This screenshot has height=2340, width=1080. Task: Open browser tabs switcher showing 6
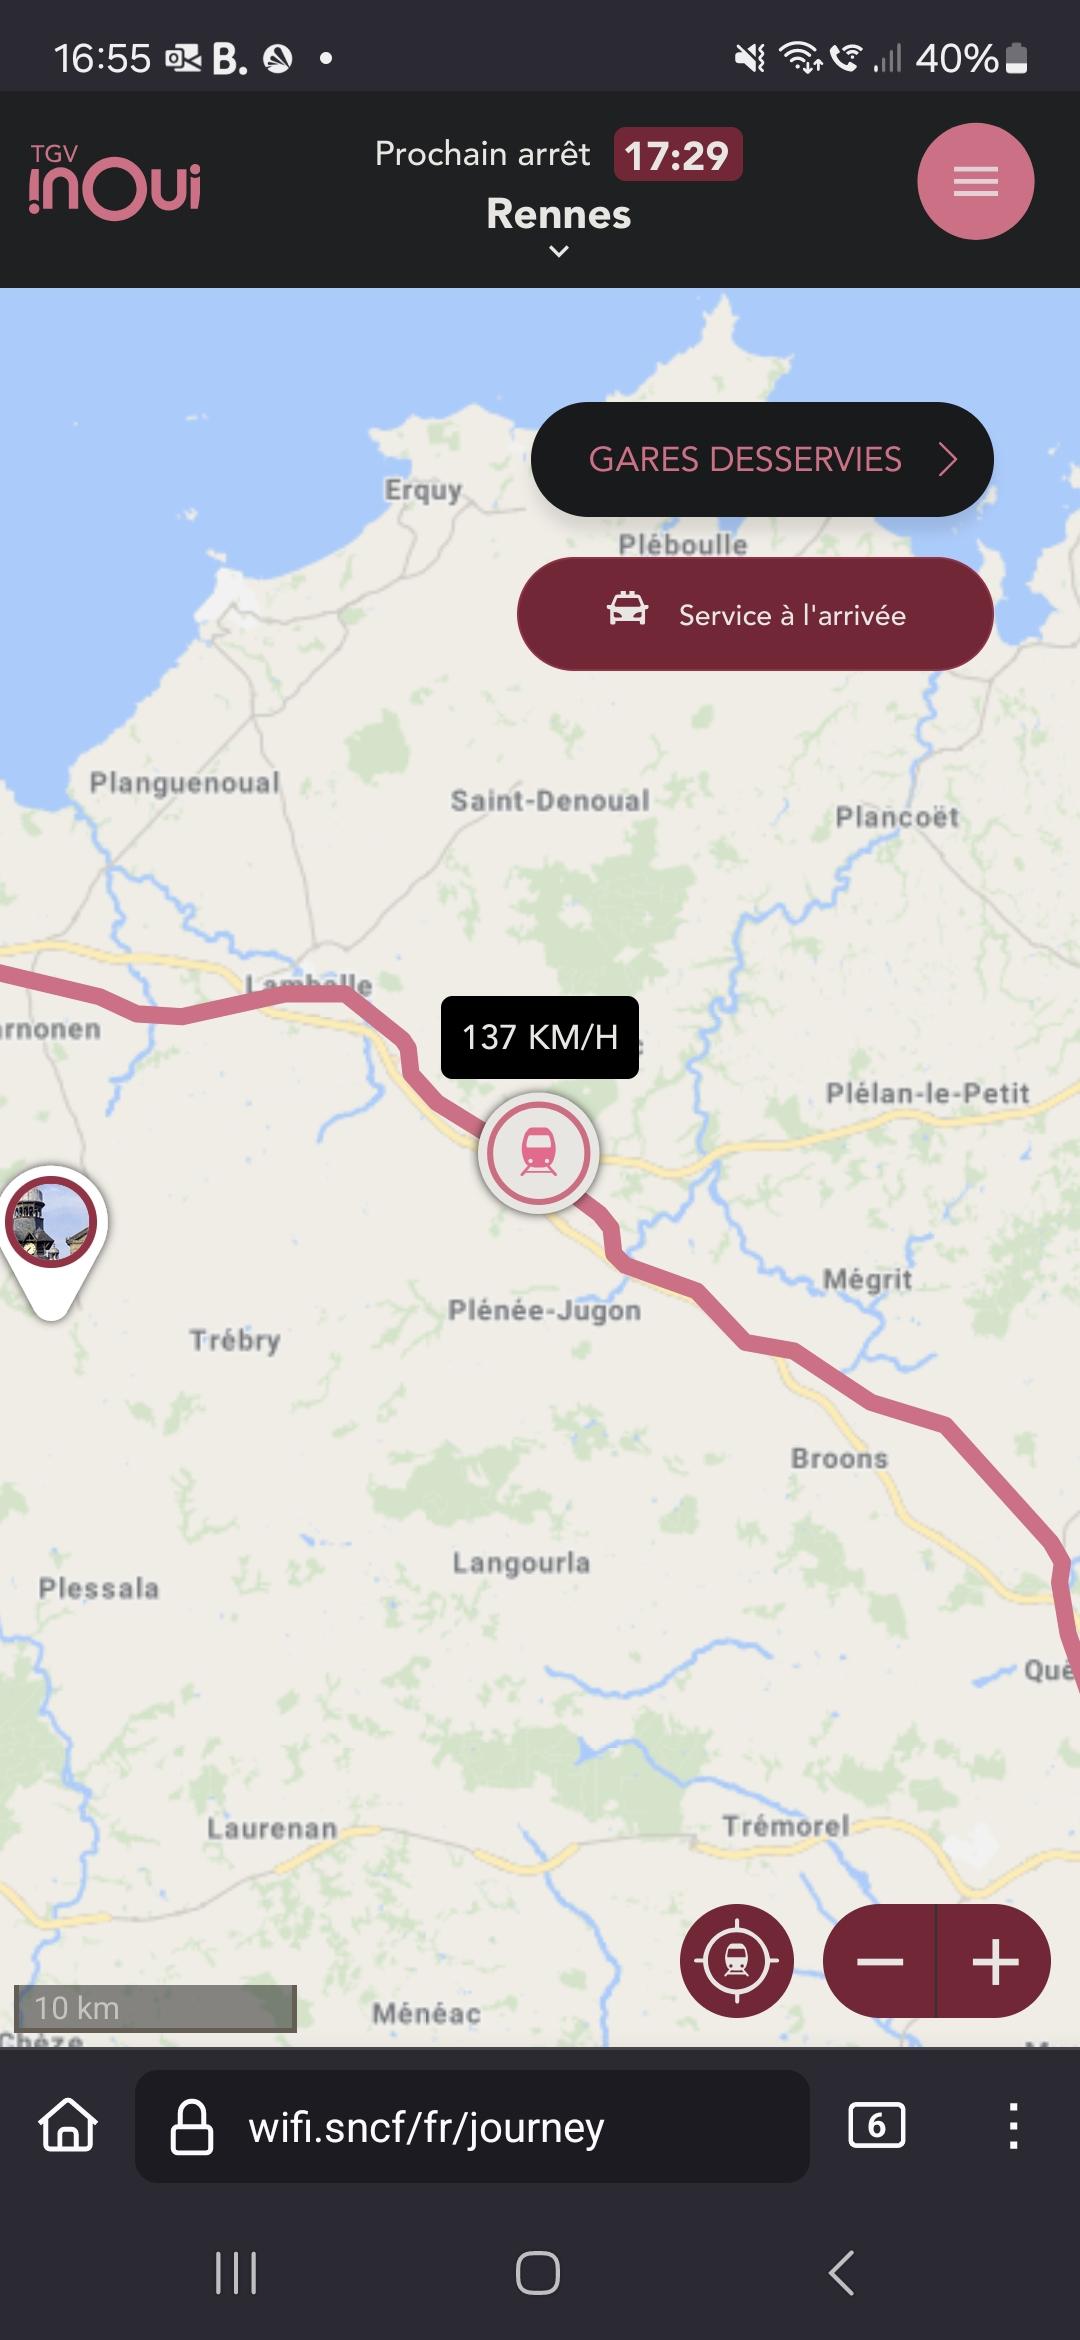876,2125
